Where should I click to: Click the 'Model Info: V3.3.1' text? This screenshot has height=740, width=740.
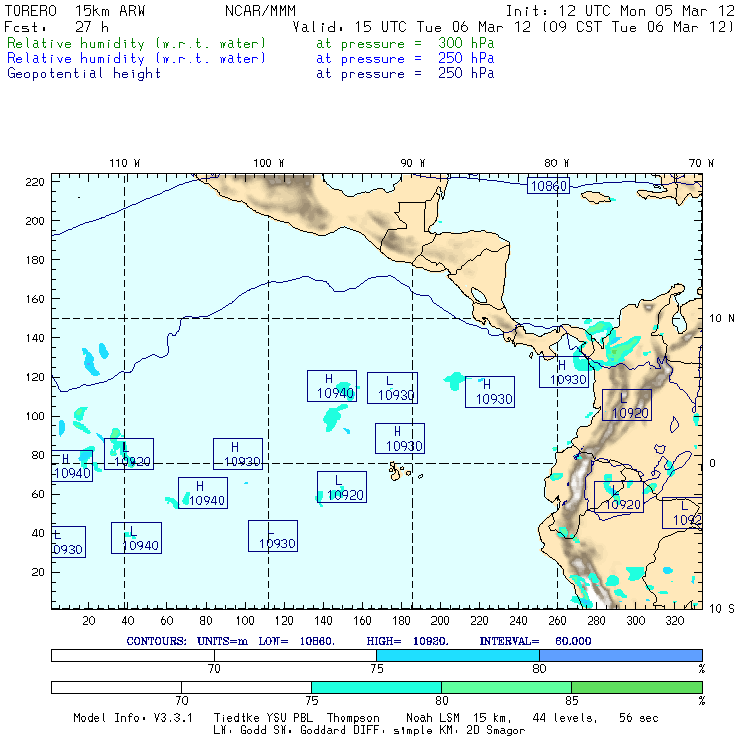(133, 718)
